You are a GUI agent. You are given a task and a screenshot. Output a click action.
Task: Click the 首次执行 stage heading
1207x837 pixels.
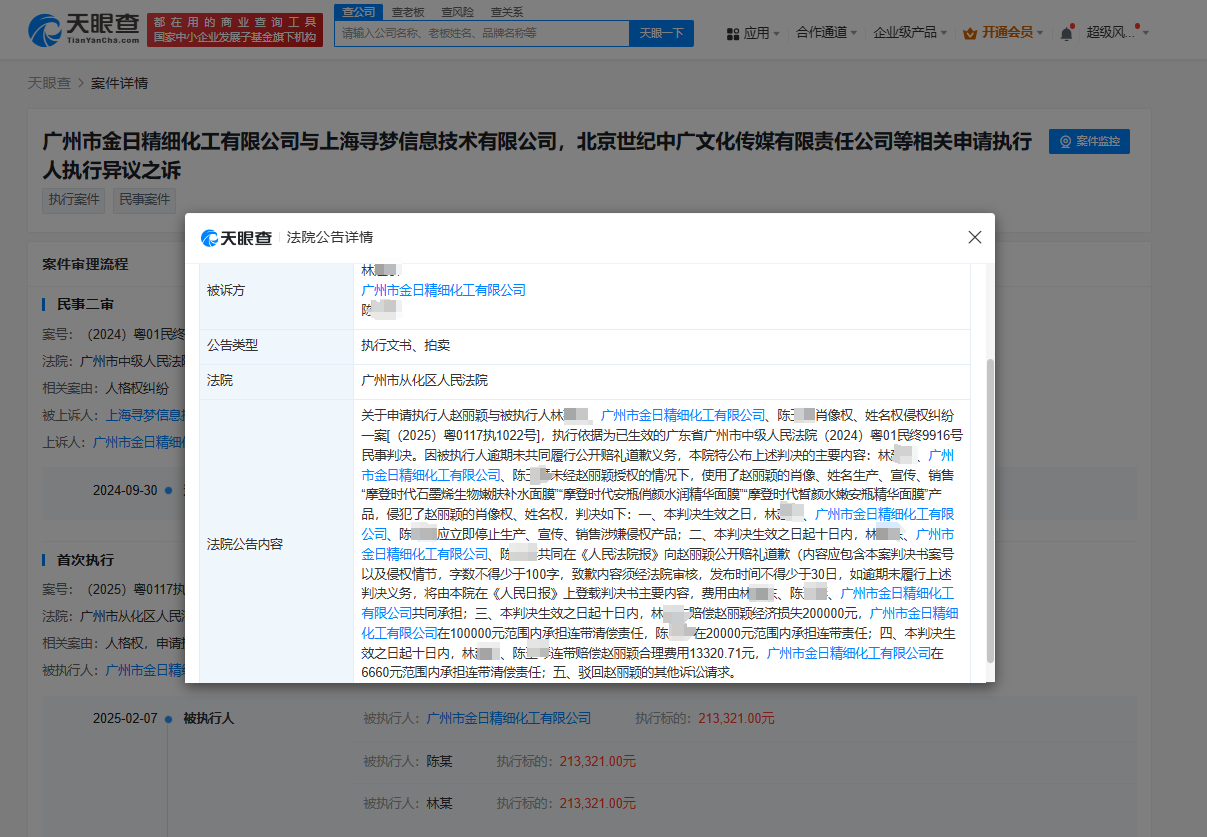85,559
